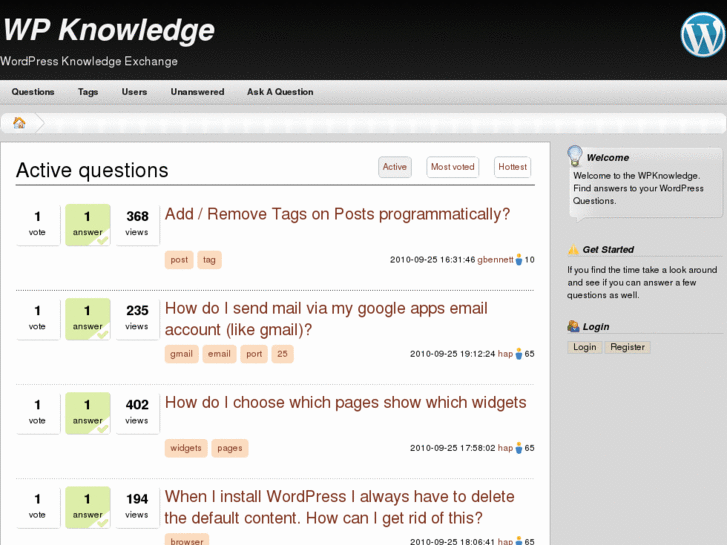Screen dimensions: 727x545
Task: Open the WP Knowledge site title
Action: (x=109, y=30)
